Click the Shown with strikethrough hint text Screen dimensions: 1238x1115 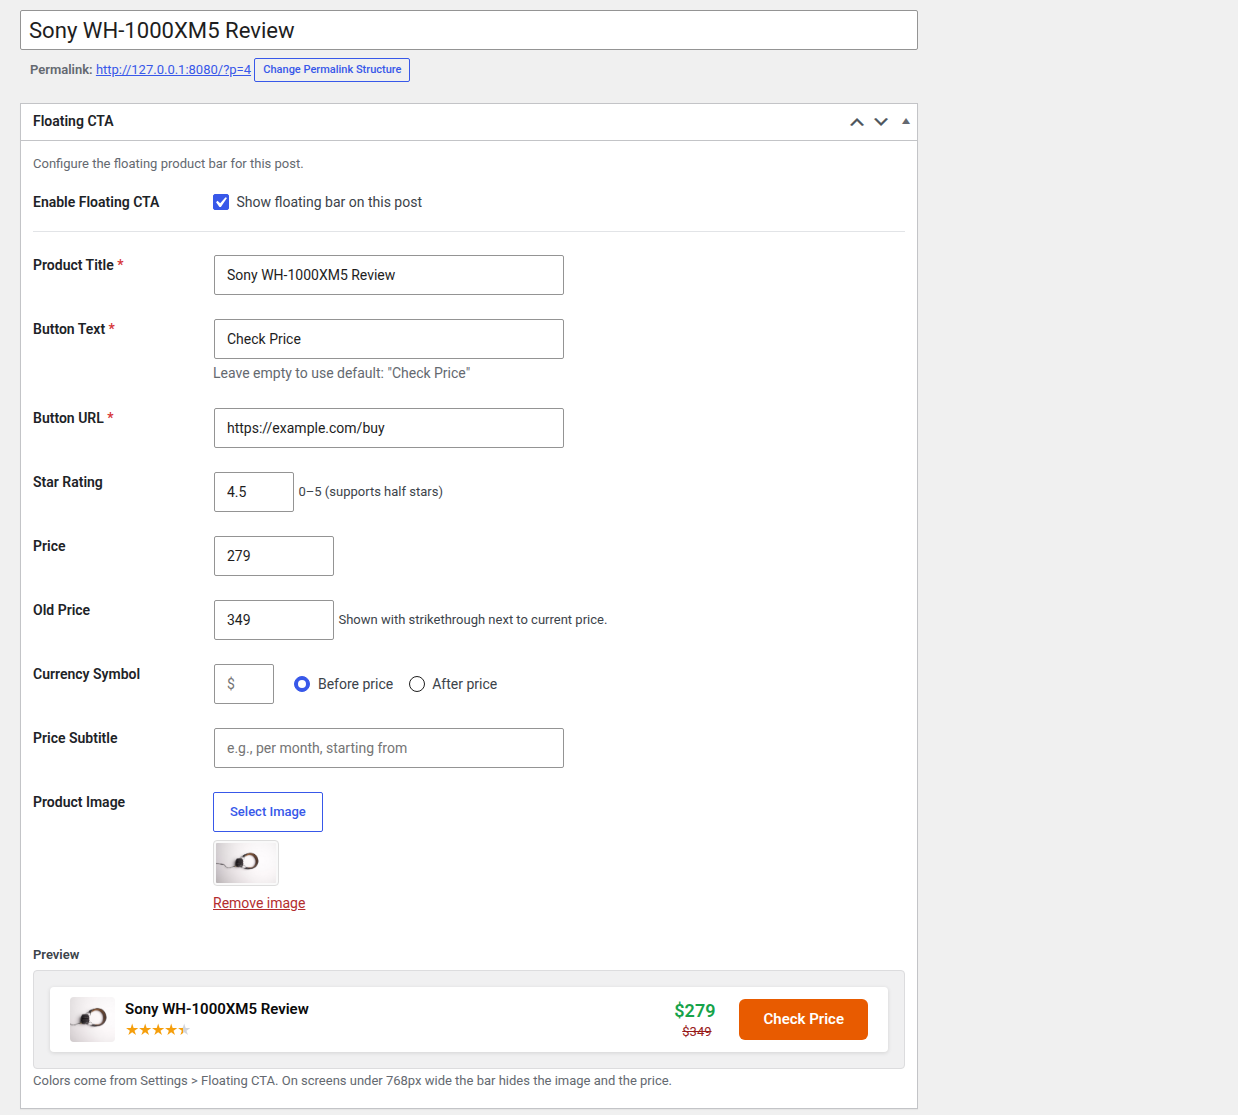(473, 620)
